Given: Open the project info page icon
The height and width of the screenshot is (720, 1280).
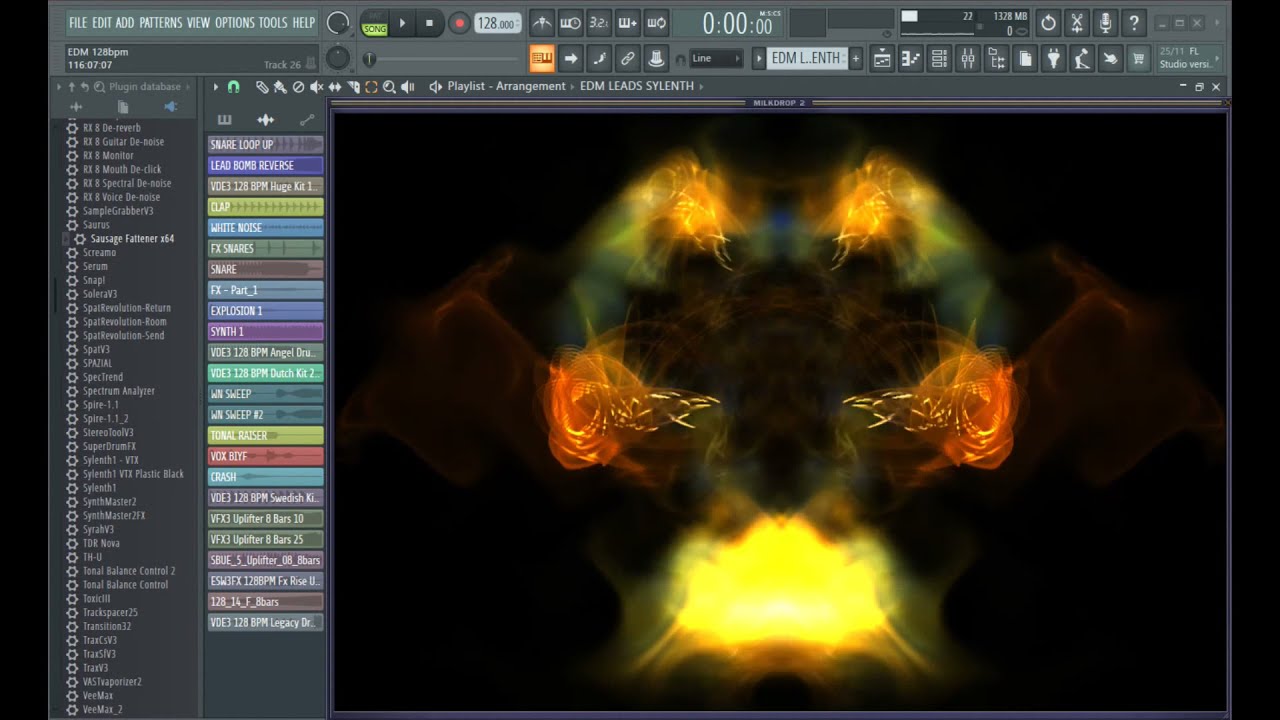Looking at the screenshot, I should pyautogui.click(x=1025, y=59).
